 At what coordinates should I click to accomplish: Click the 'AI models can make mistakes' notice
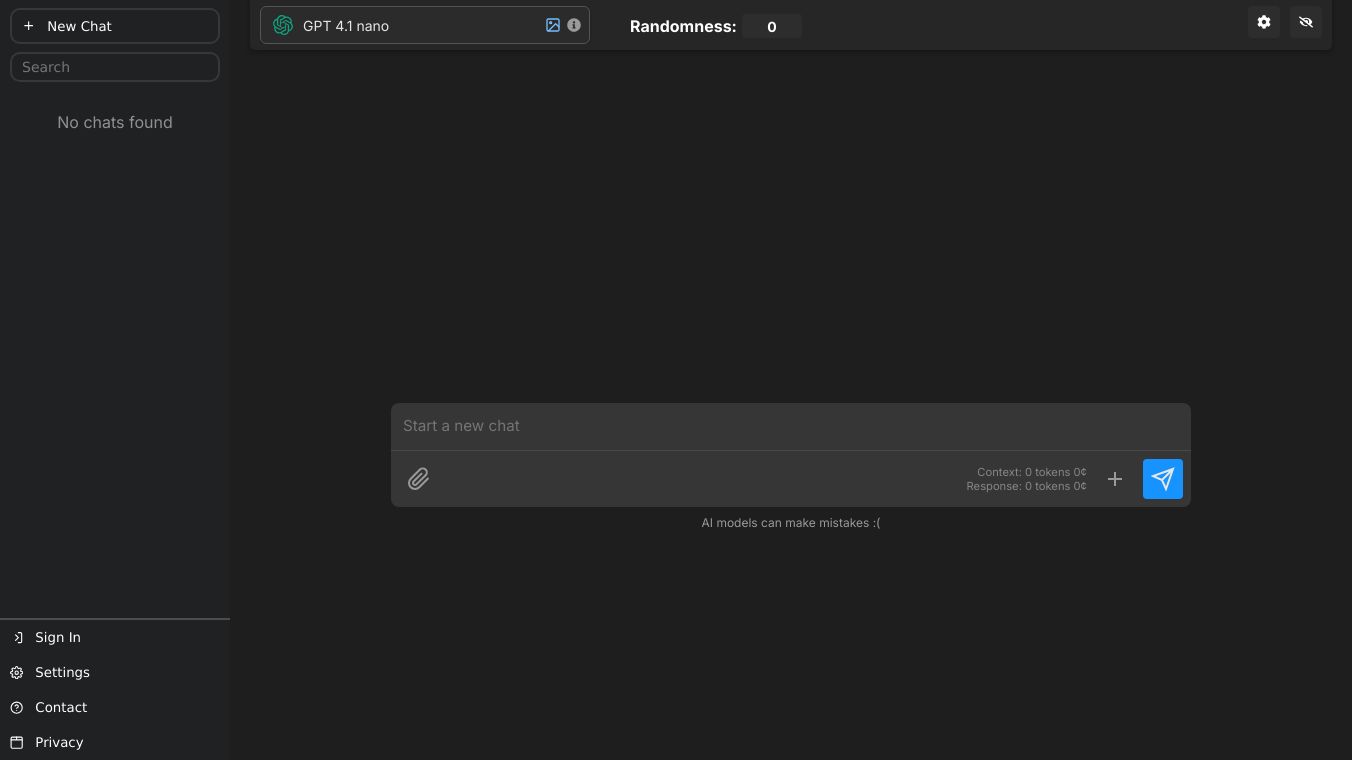point(791,523)
